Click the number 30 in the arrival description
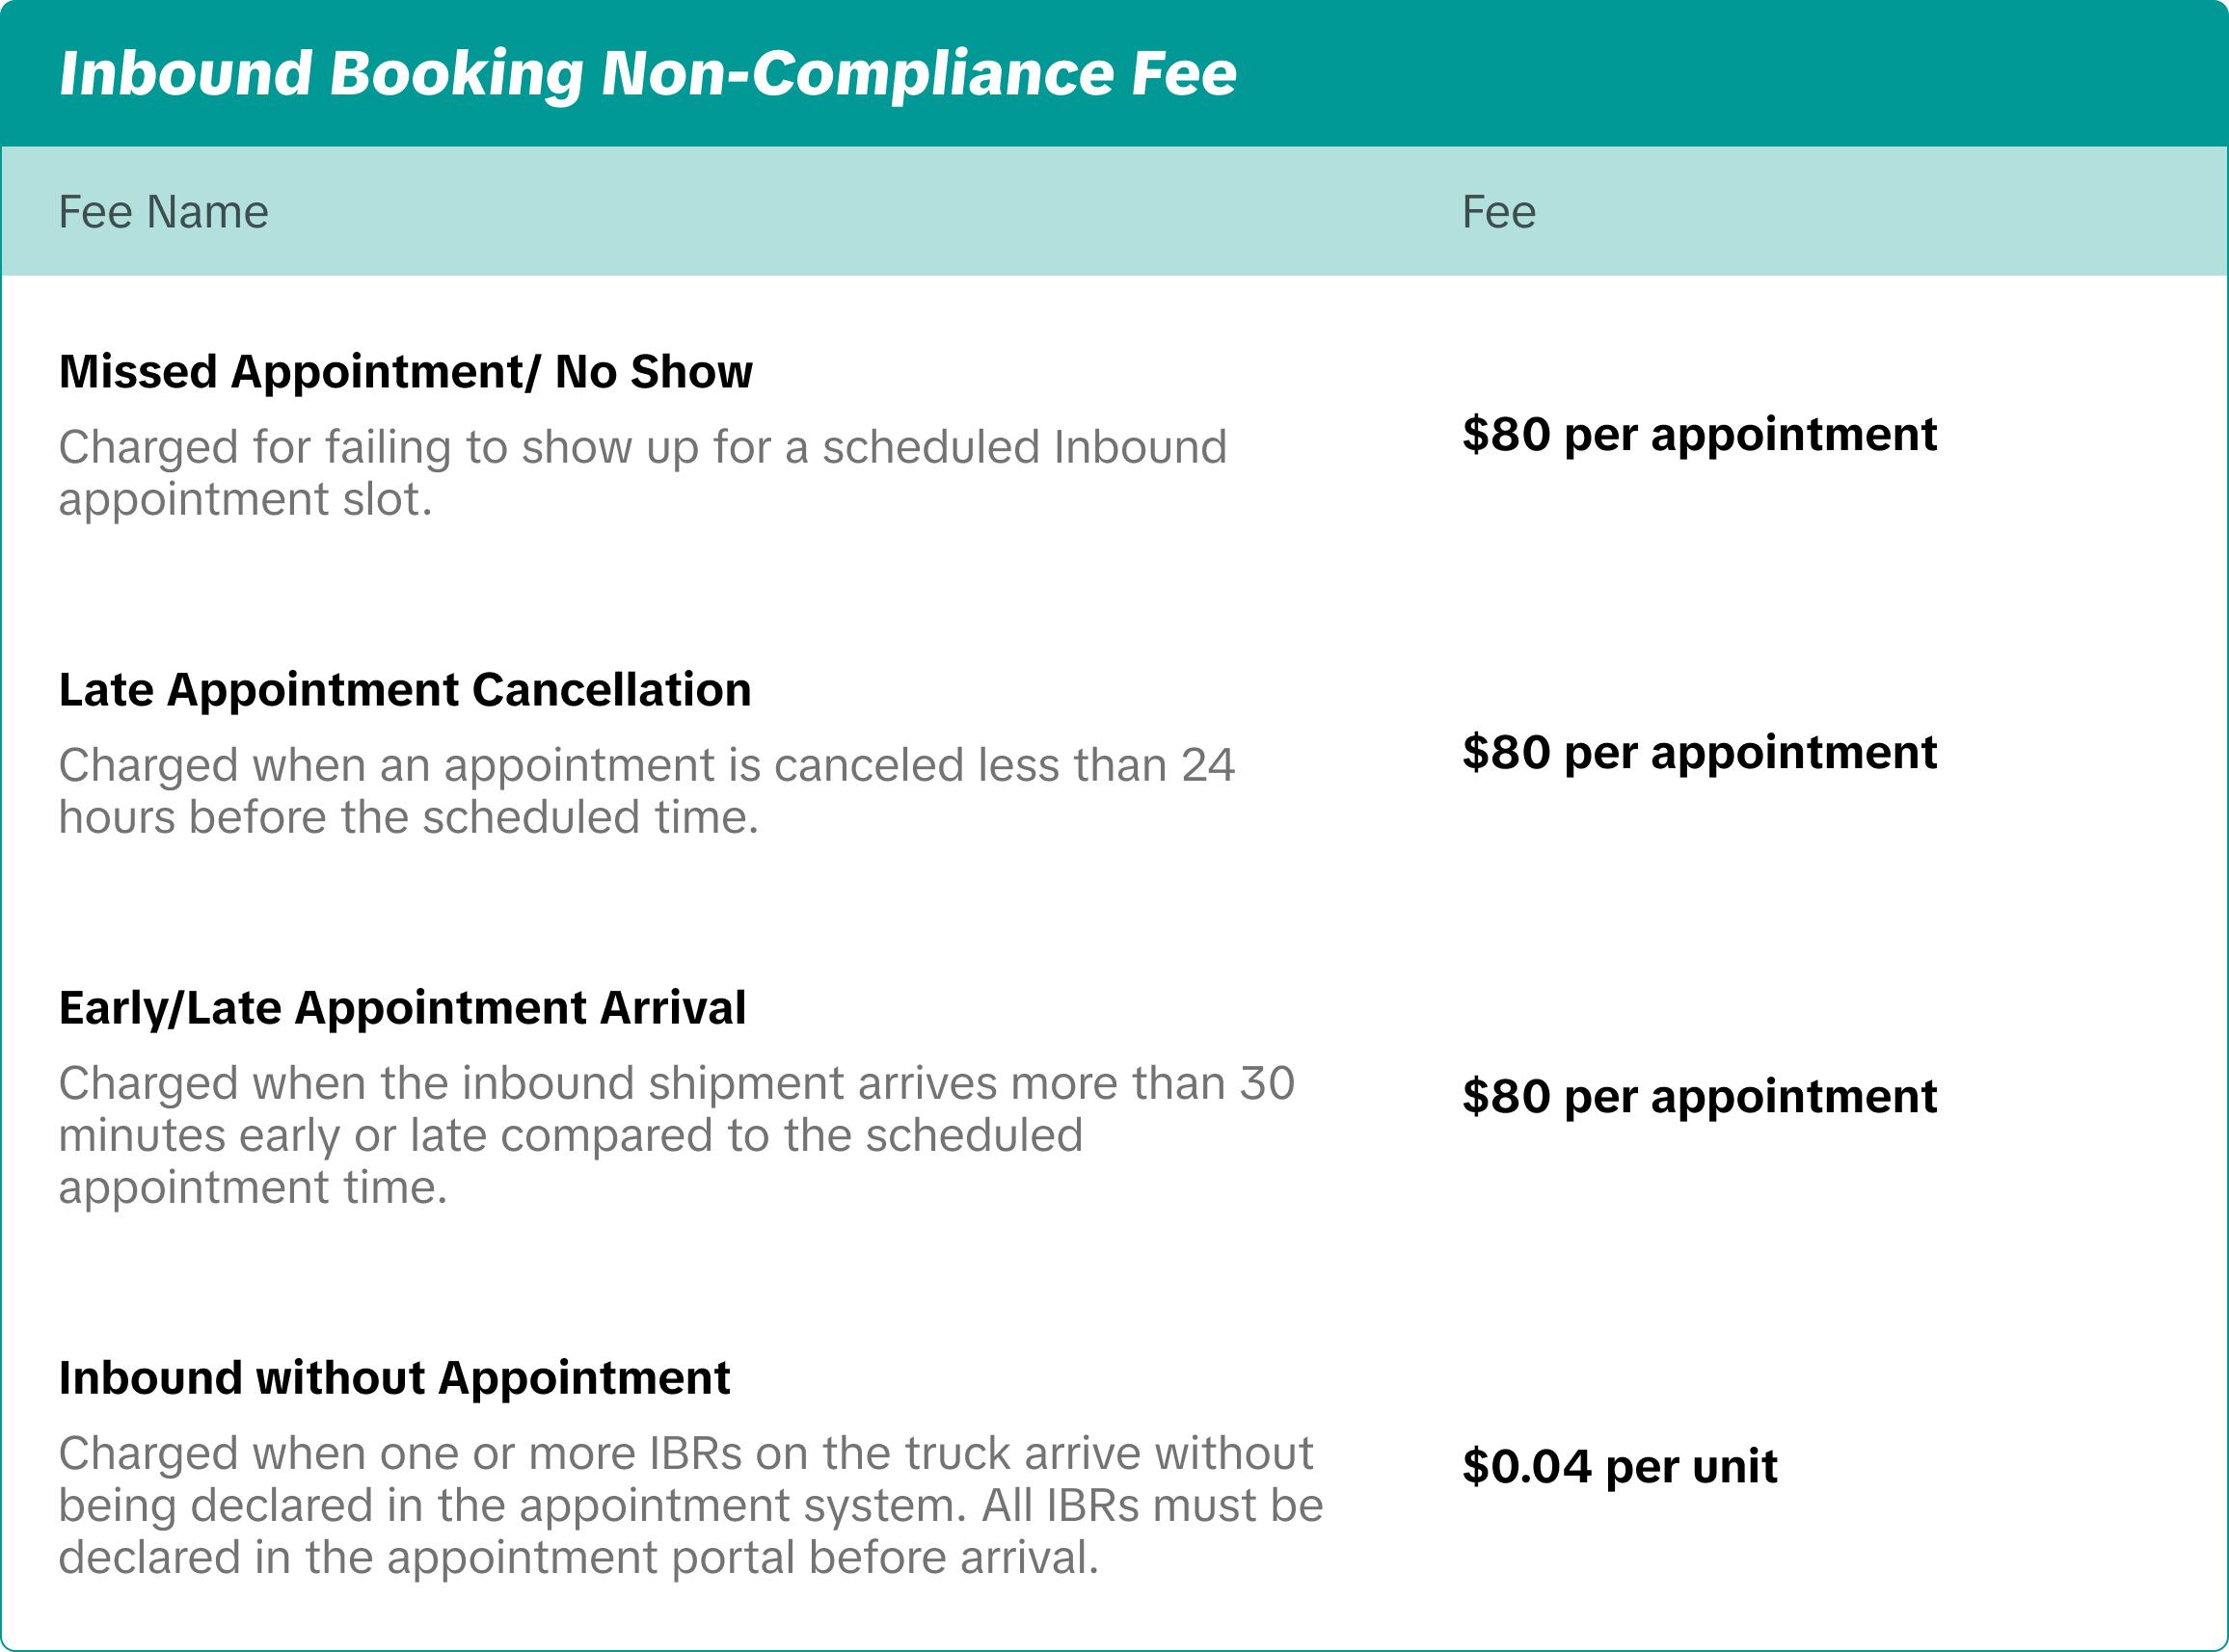The width and height of the screenshot is (2229, 1652). coord(1267,1084)
